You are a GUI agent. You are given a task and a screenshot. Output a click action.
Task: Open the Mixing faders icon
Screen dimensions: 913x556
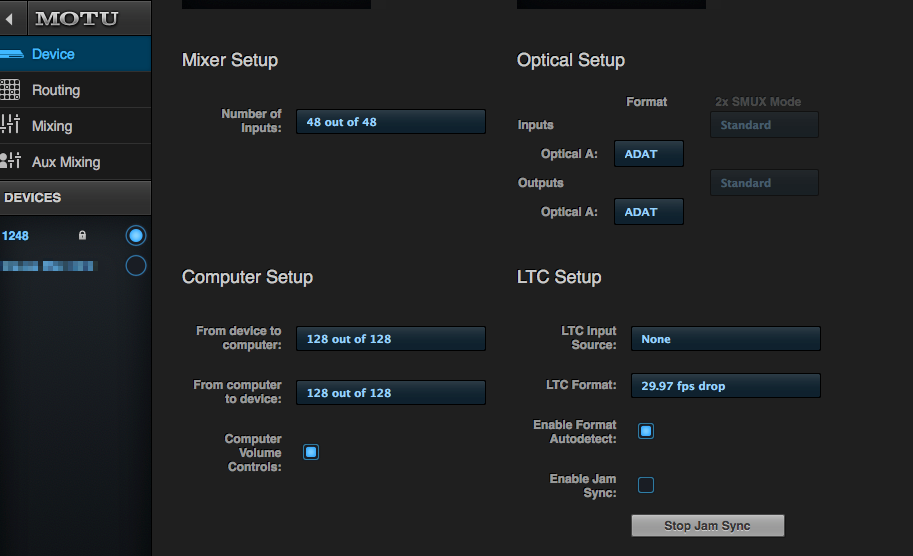pyautogui.click(x=10, y=124)
